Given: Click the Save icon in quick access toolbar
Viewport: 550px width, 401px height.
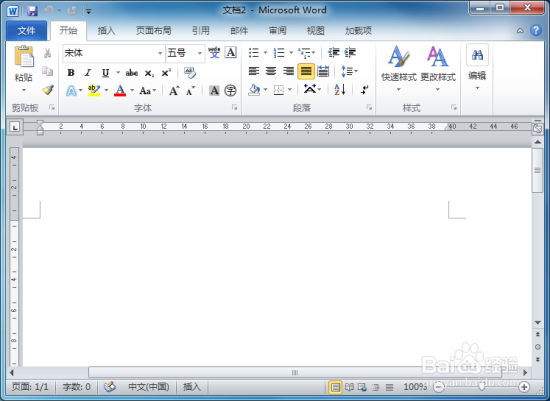Looking at the screenshot, I should (x=32, y=11).
